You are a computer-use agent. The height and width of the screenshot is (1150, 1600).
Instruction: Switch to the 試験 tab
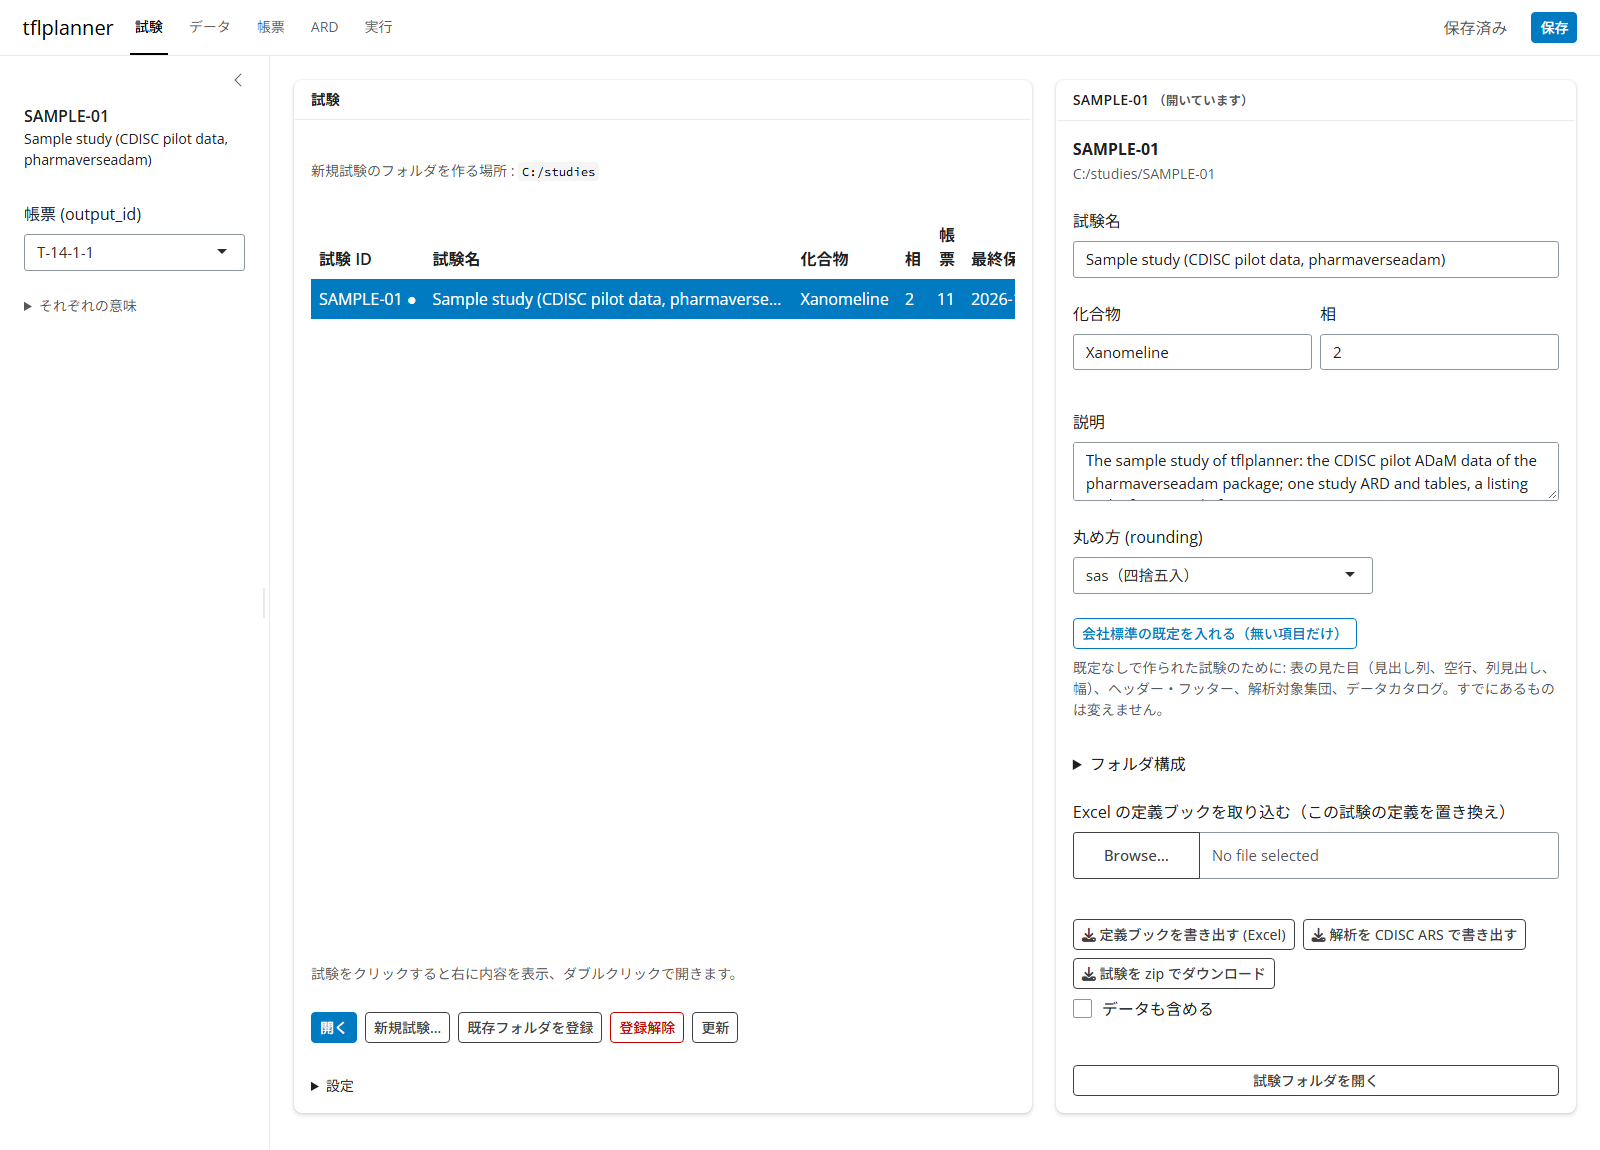(x=149, y=27)
